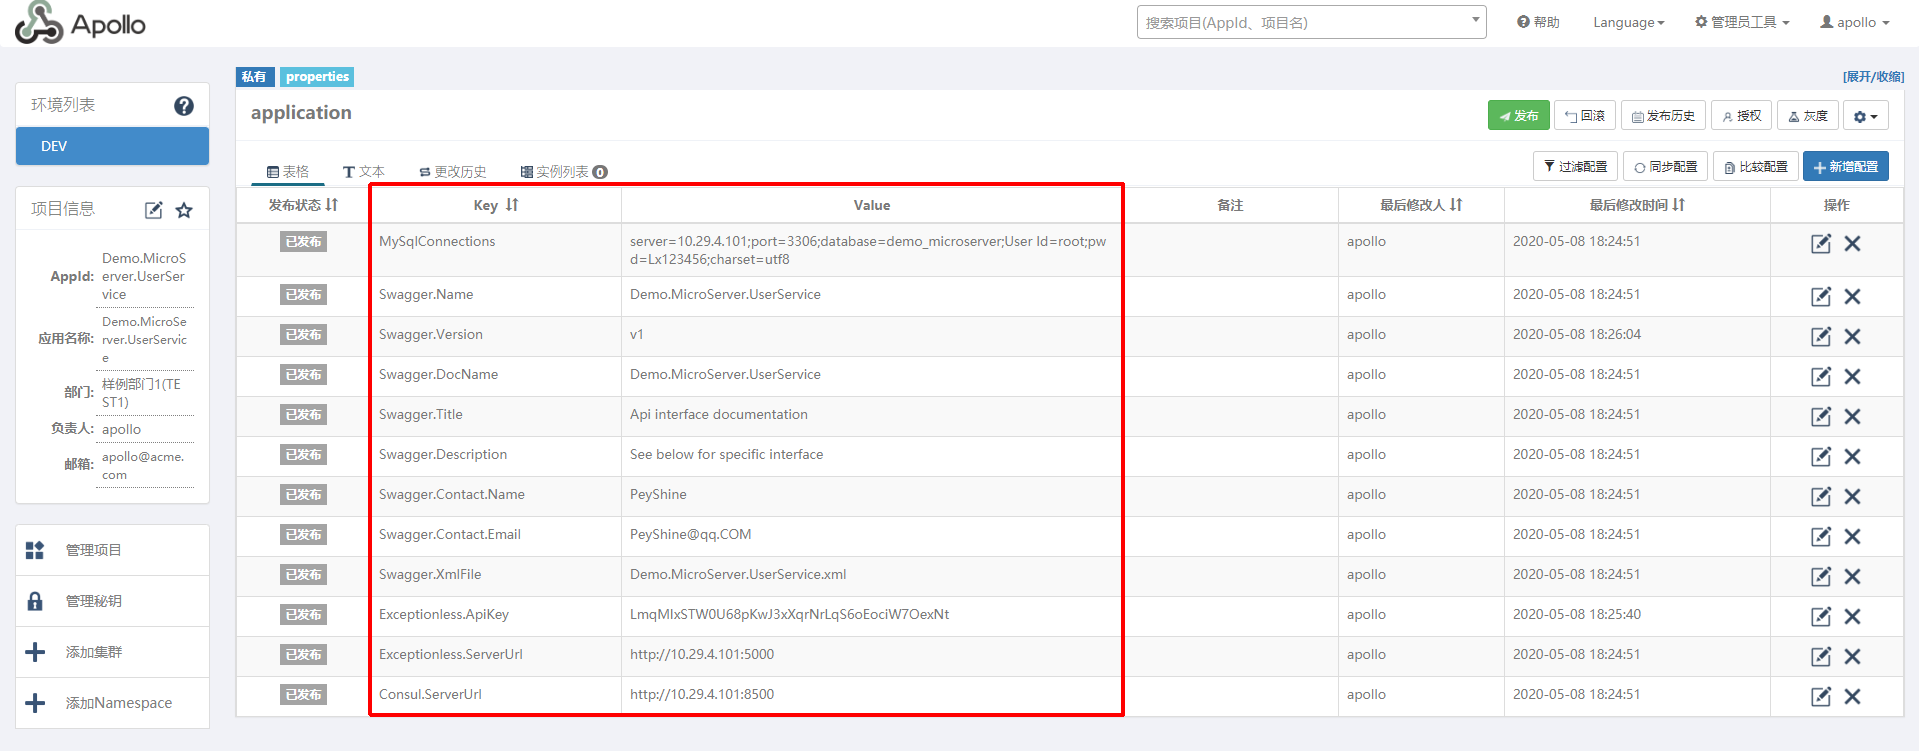The width and height of the screenshot is (1919, 751).
Task: Delete the Consul.ServerUrl row
Action: [x=1852, y=696]
